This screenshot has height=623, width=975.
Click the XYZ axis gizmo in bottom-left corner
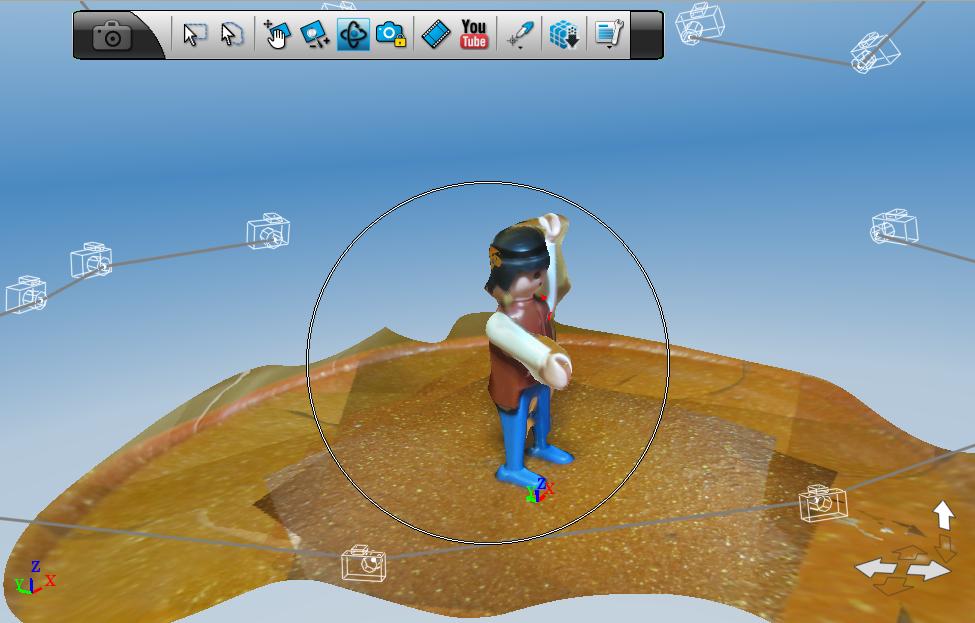point(34,578)
